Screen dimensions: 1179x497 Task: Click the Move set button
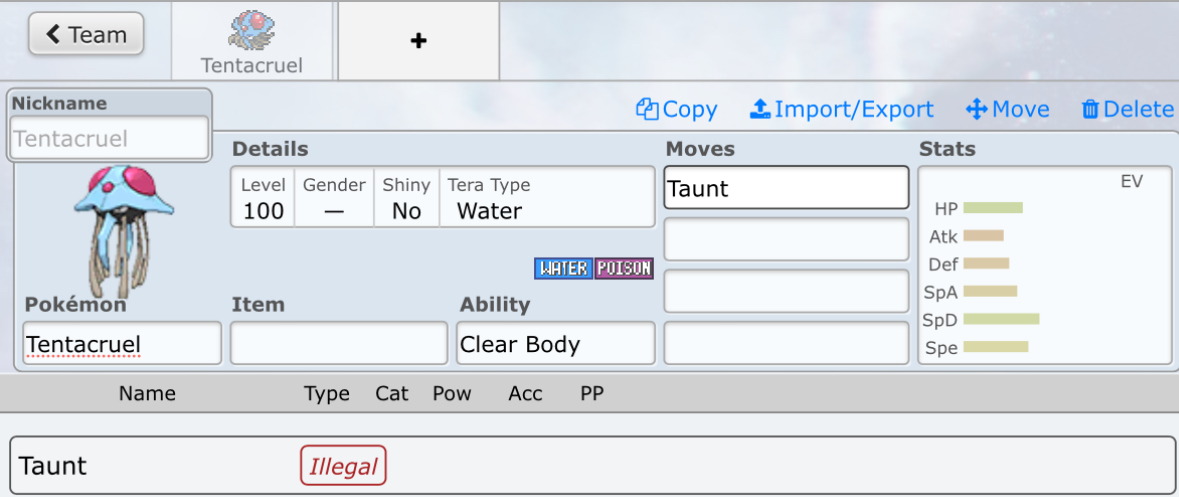[x=1008, y=110]
